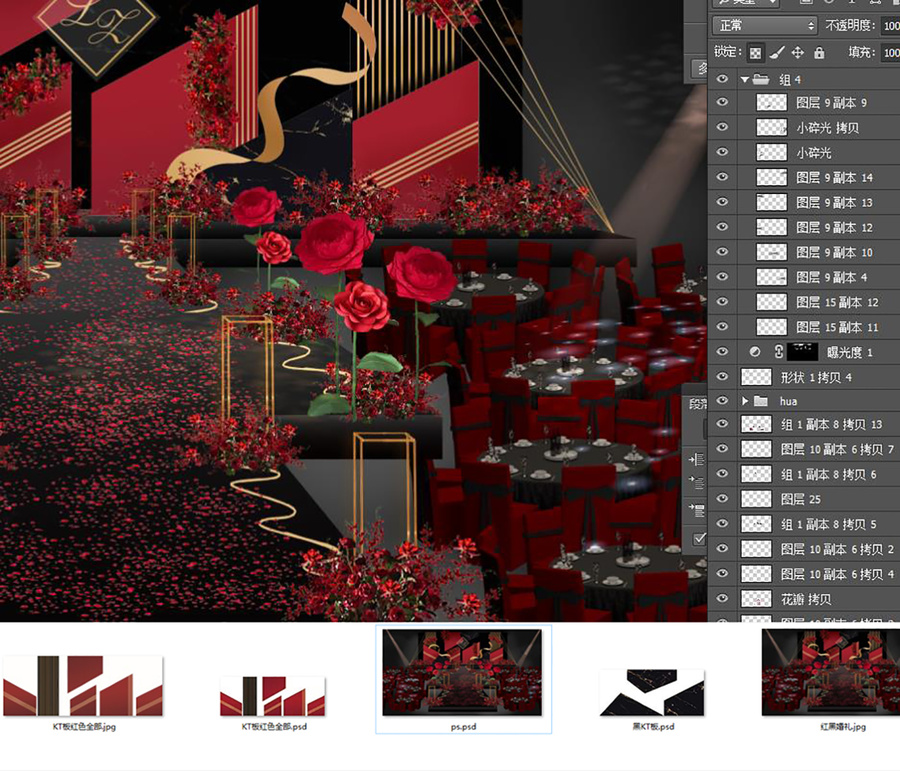Click the folder icon of group 组 4
900x771 pixels.
(x=761, y=79)
